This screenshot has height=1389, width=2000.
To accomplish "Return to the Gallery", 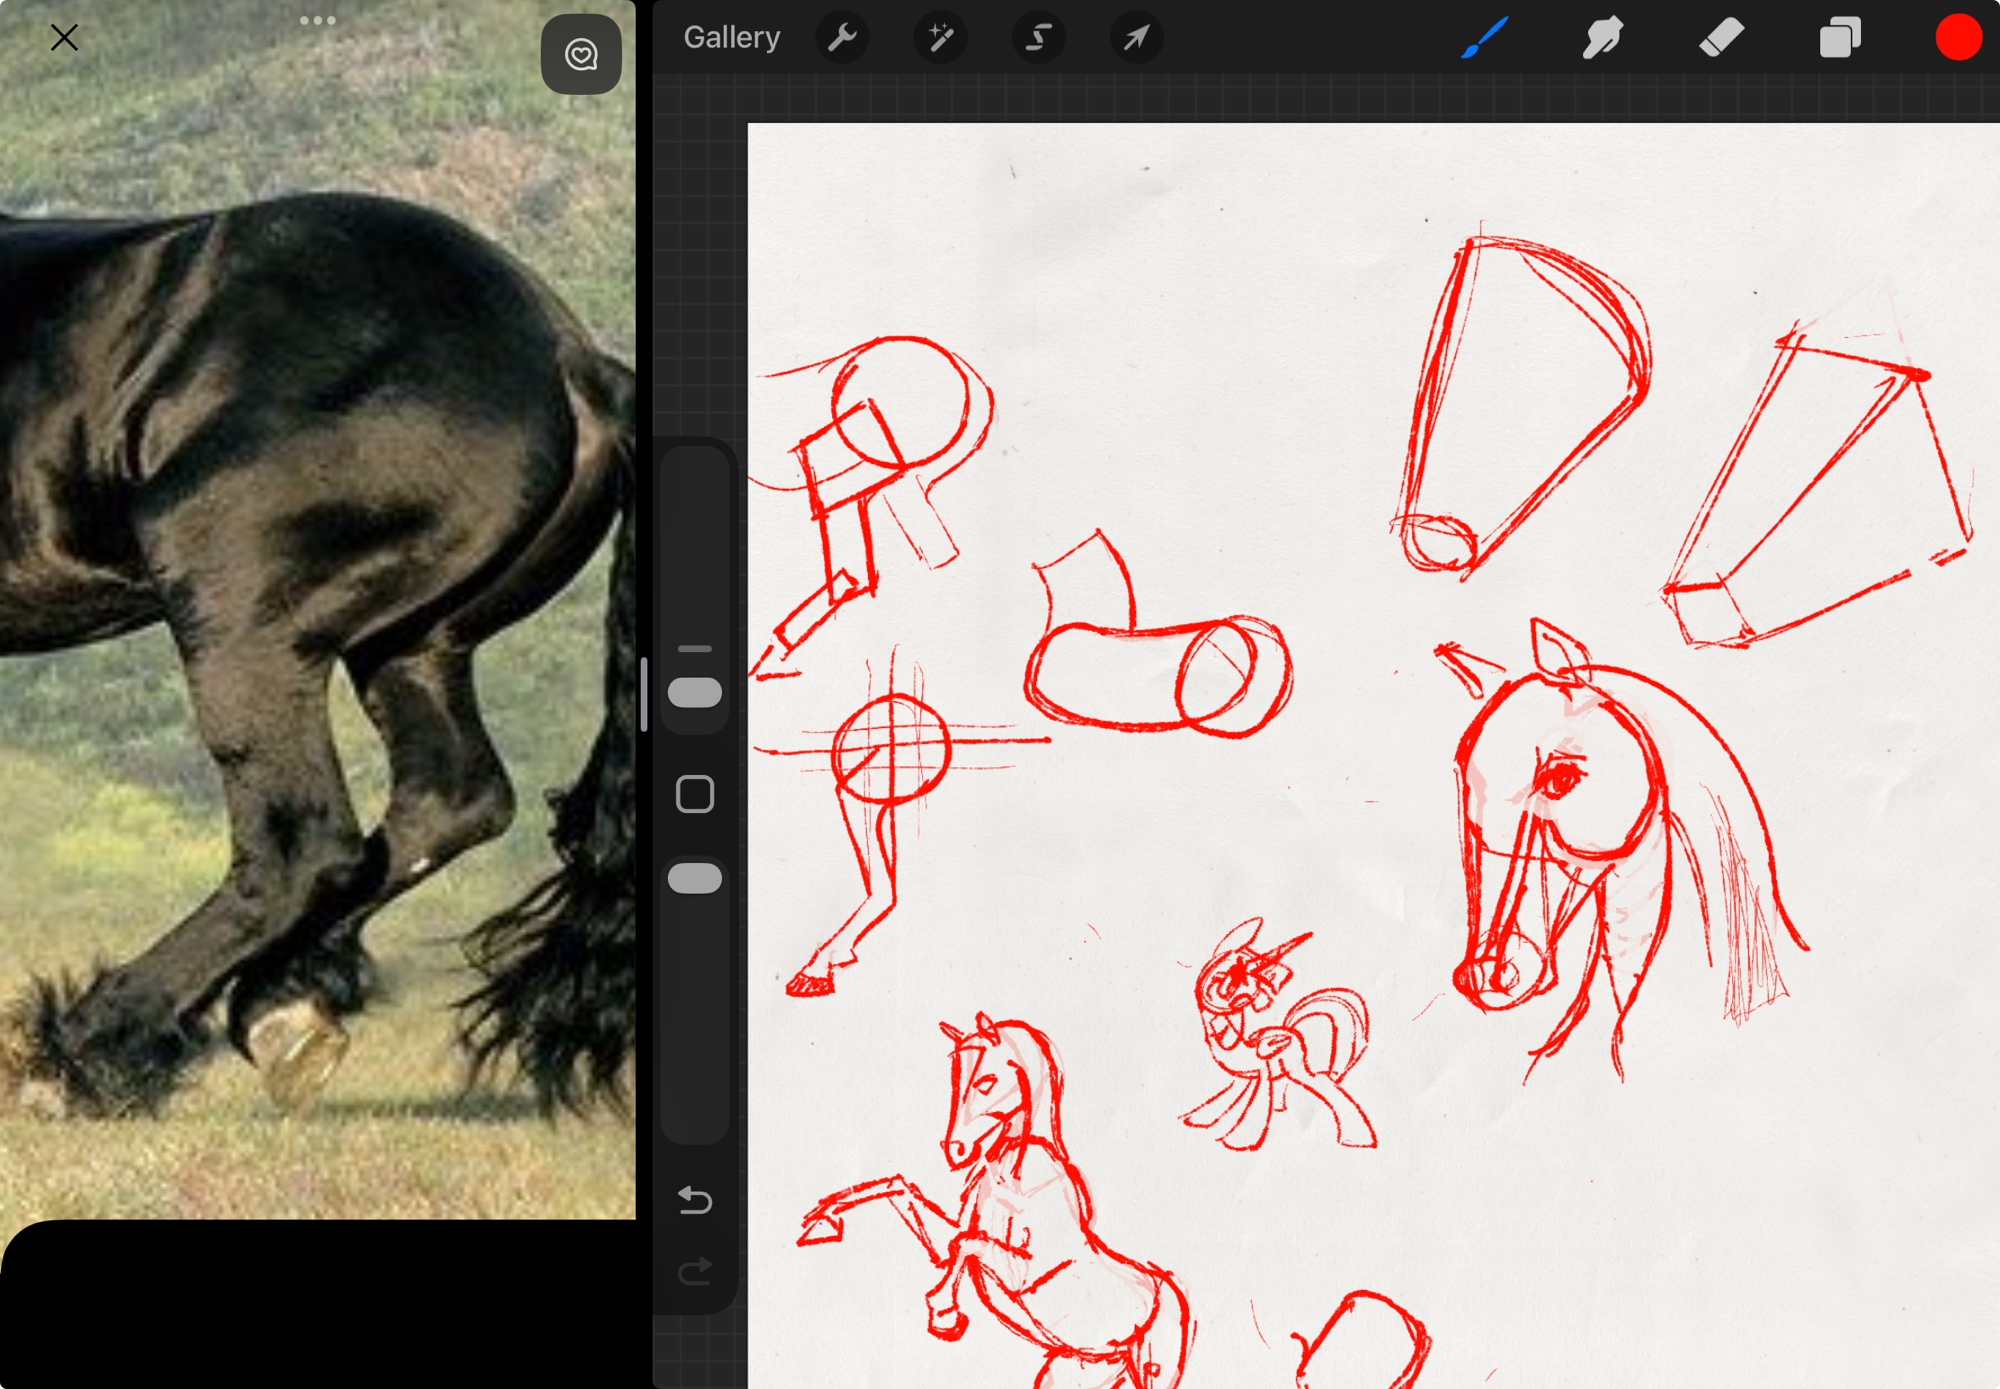I will coord(731,38).
